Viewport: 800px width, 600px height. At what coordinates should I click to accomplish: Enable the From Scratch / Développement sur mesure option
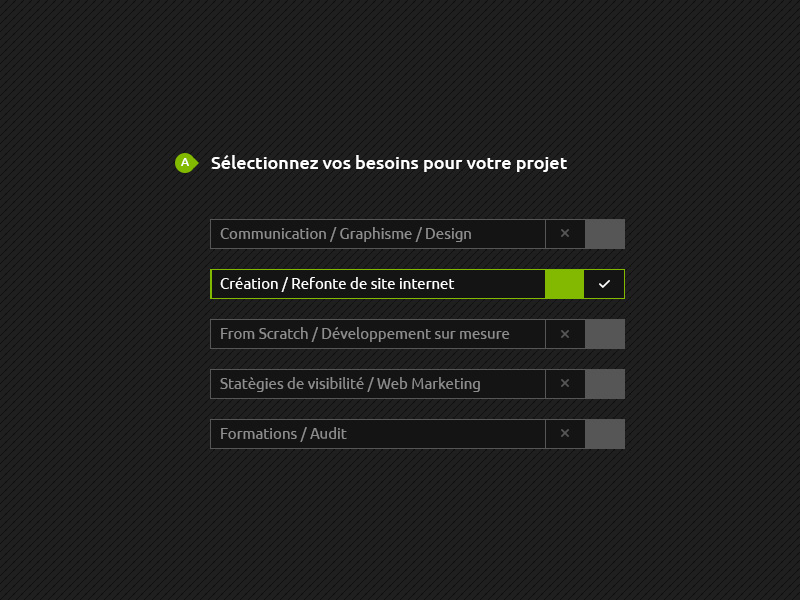click(x=604, y=334)
